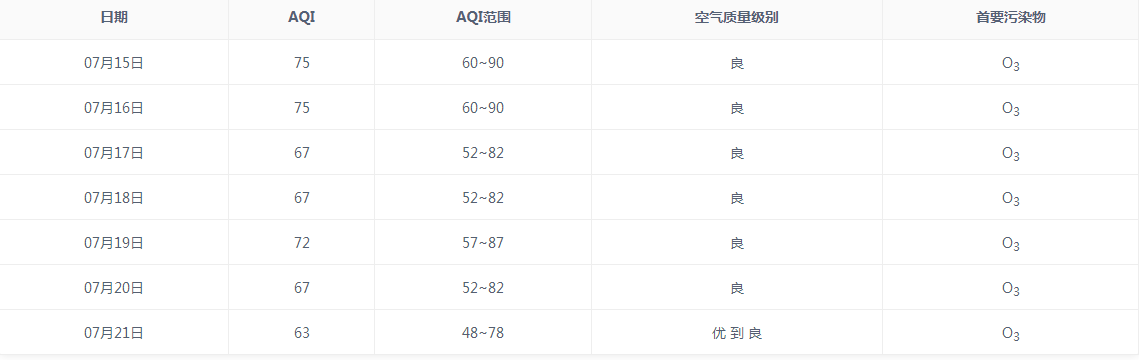Click the 07月18日 date cell
The height and width of the screenshot is (360, 1139).
(x=114, y=198)
